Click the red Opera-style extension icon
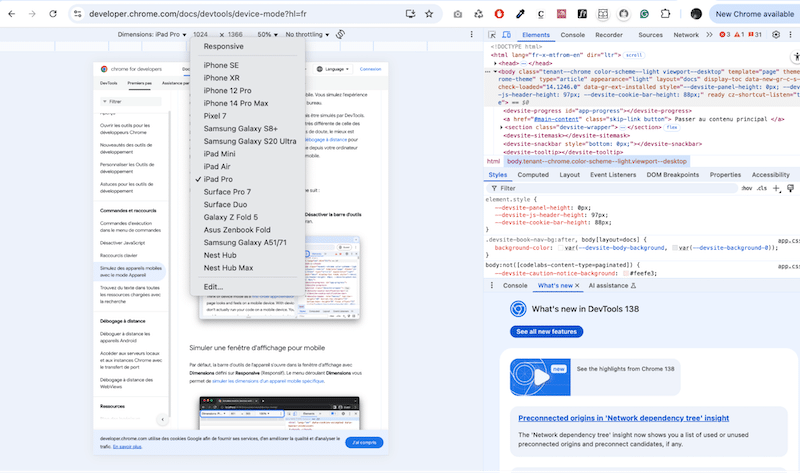 [x=499, y=14]
